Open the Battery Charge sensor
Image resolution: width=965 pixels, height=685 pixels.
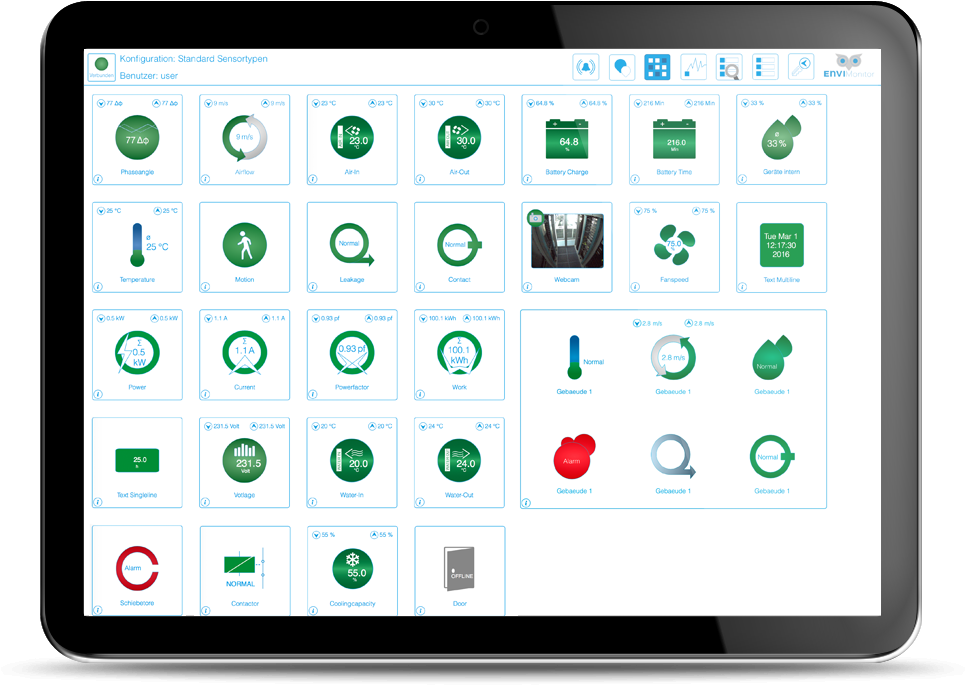pos(567,139)
